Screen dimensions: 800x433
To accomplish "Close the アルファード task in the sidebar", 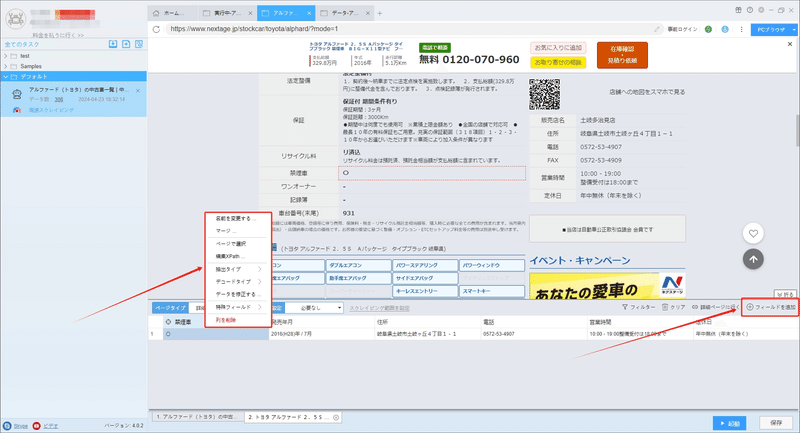I will tap(138, 91).
